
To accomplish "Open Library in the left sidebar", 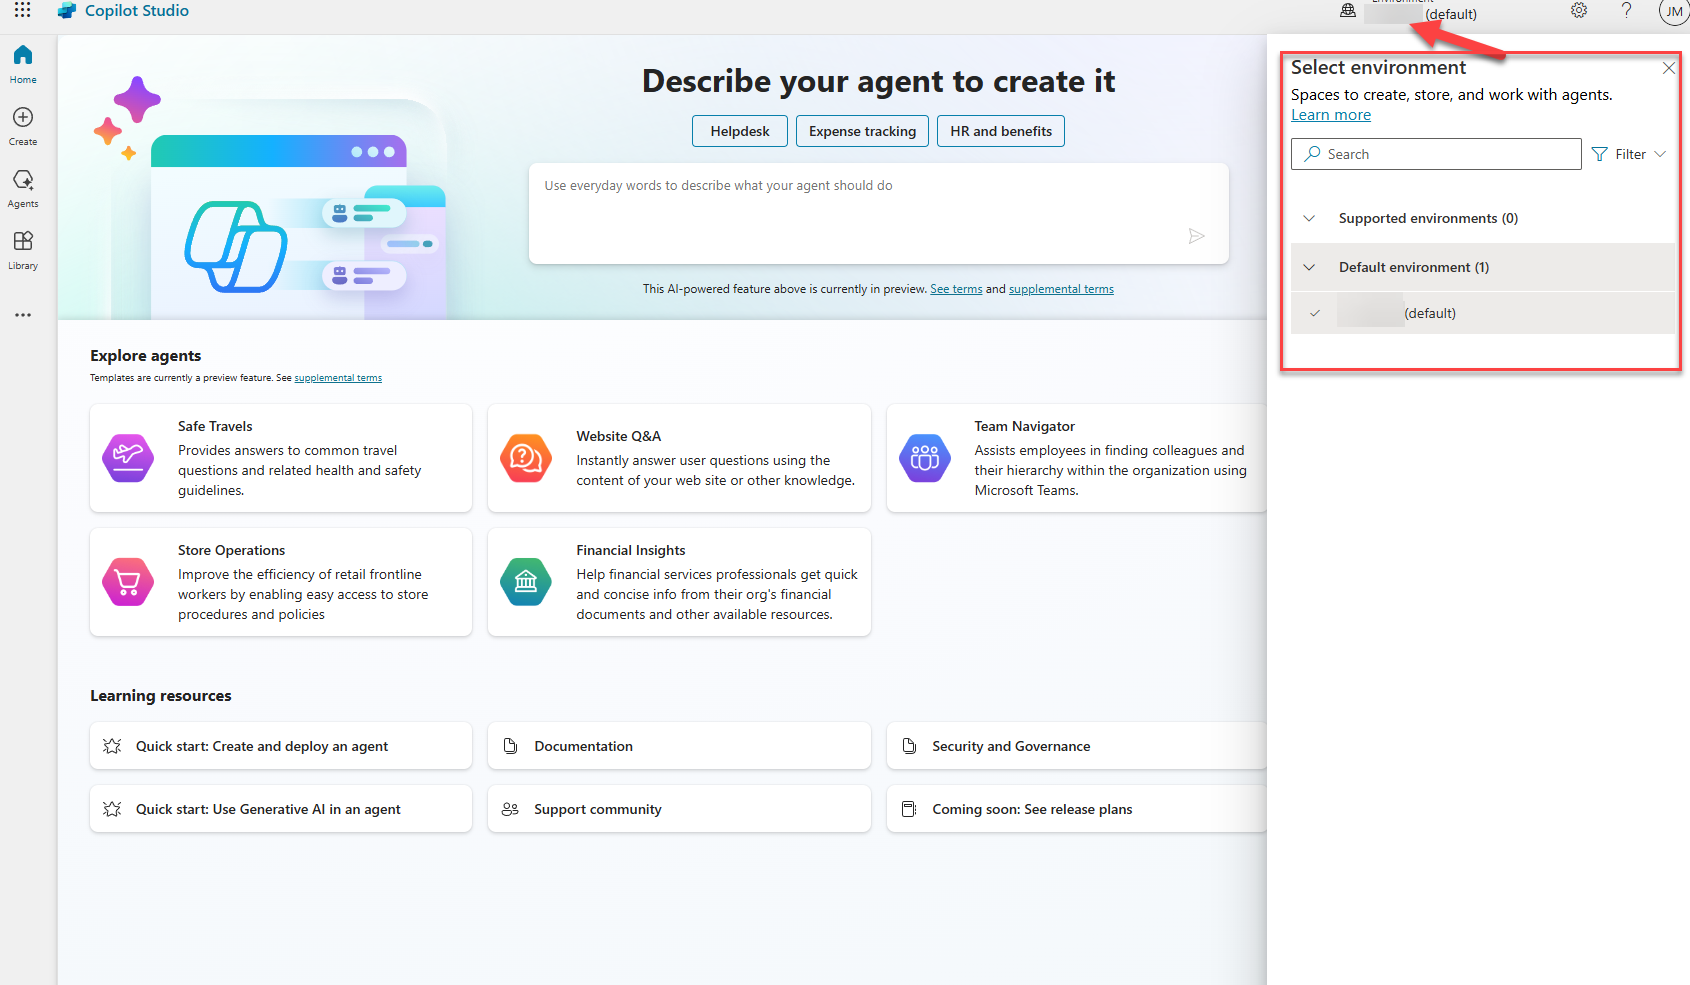I will pos(23,251).
